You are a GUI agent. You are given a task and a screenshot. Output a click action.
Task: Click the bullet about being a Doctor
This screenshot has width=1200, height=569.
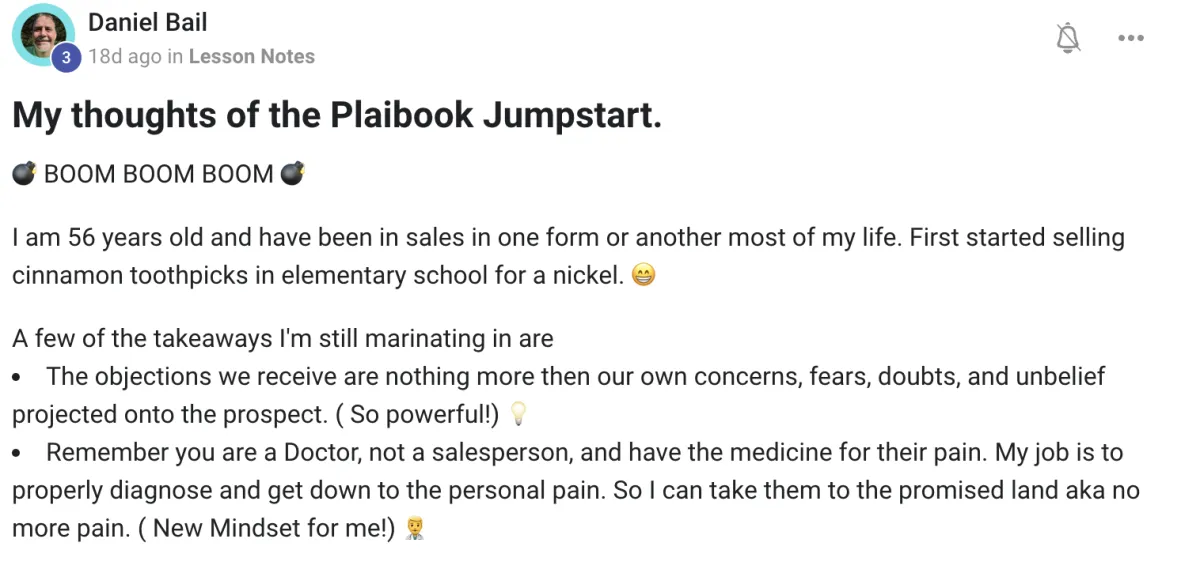pyautogui.click(x=576, y=490)
